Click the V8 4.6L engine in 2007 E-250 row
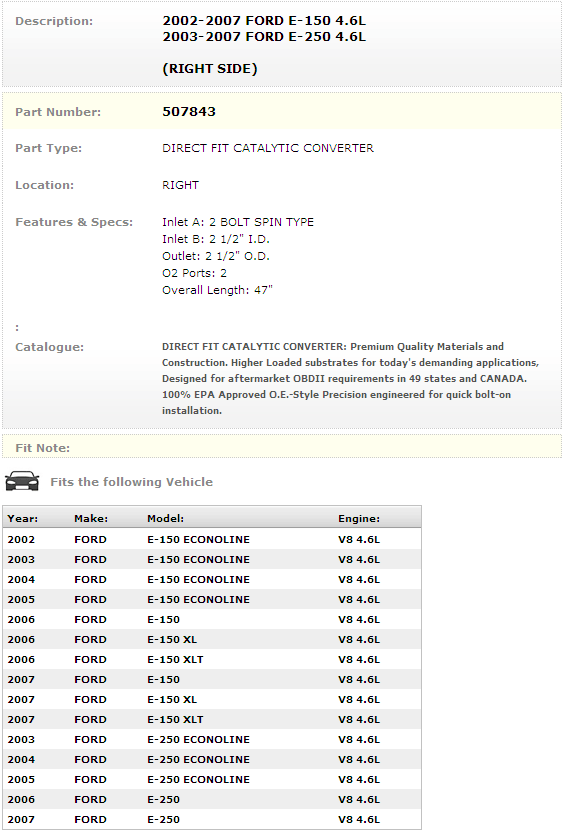The image size is (570, 834). click(359, 820)
